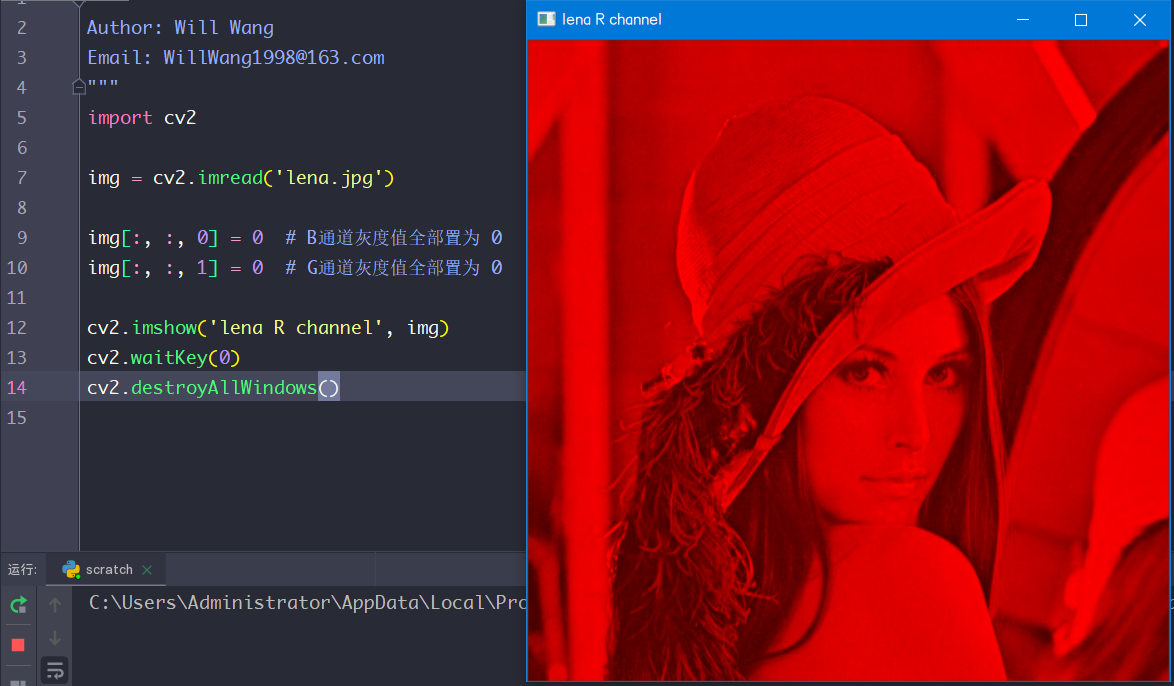
Task: Minimize the lena R channel window
Action: (x=1023, y=19)
